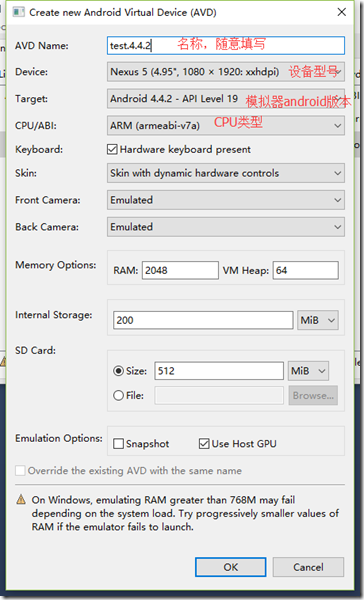Image resolution: width=364 pixels, height=600 pixels.
Task: Click the Cancel button
Action: pyautogui.click(x=308, y=567)
